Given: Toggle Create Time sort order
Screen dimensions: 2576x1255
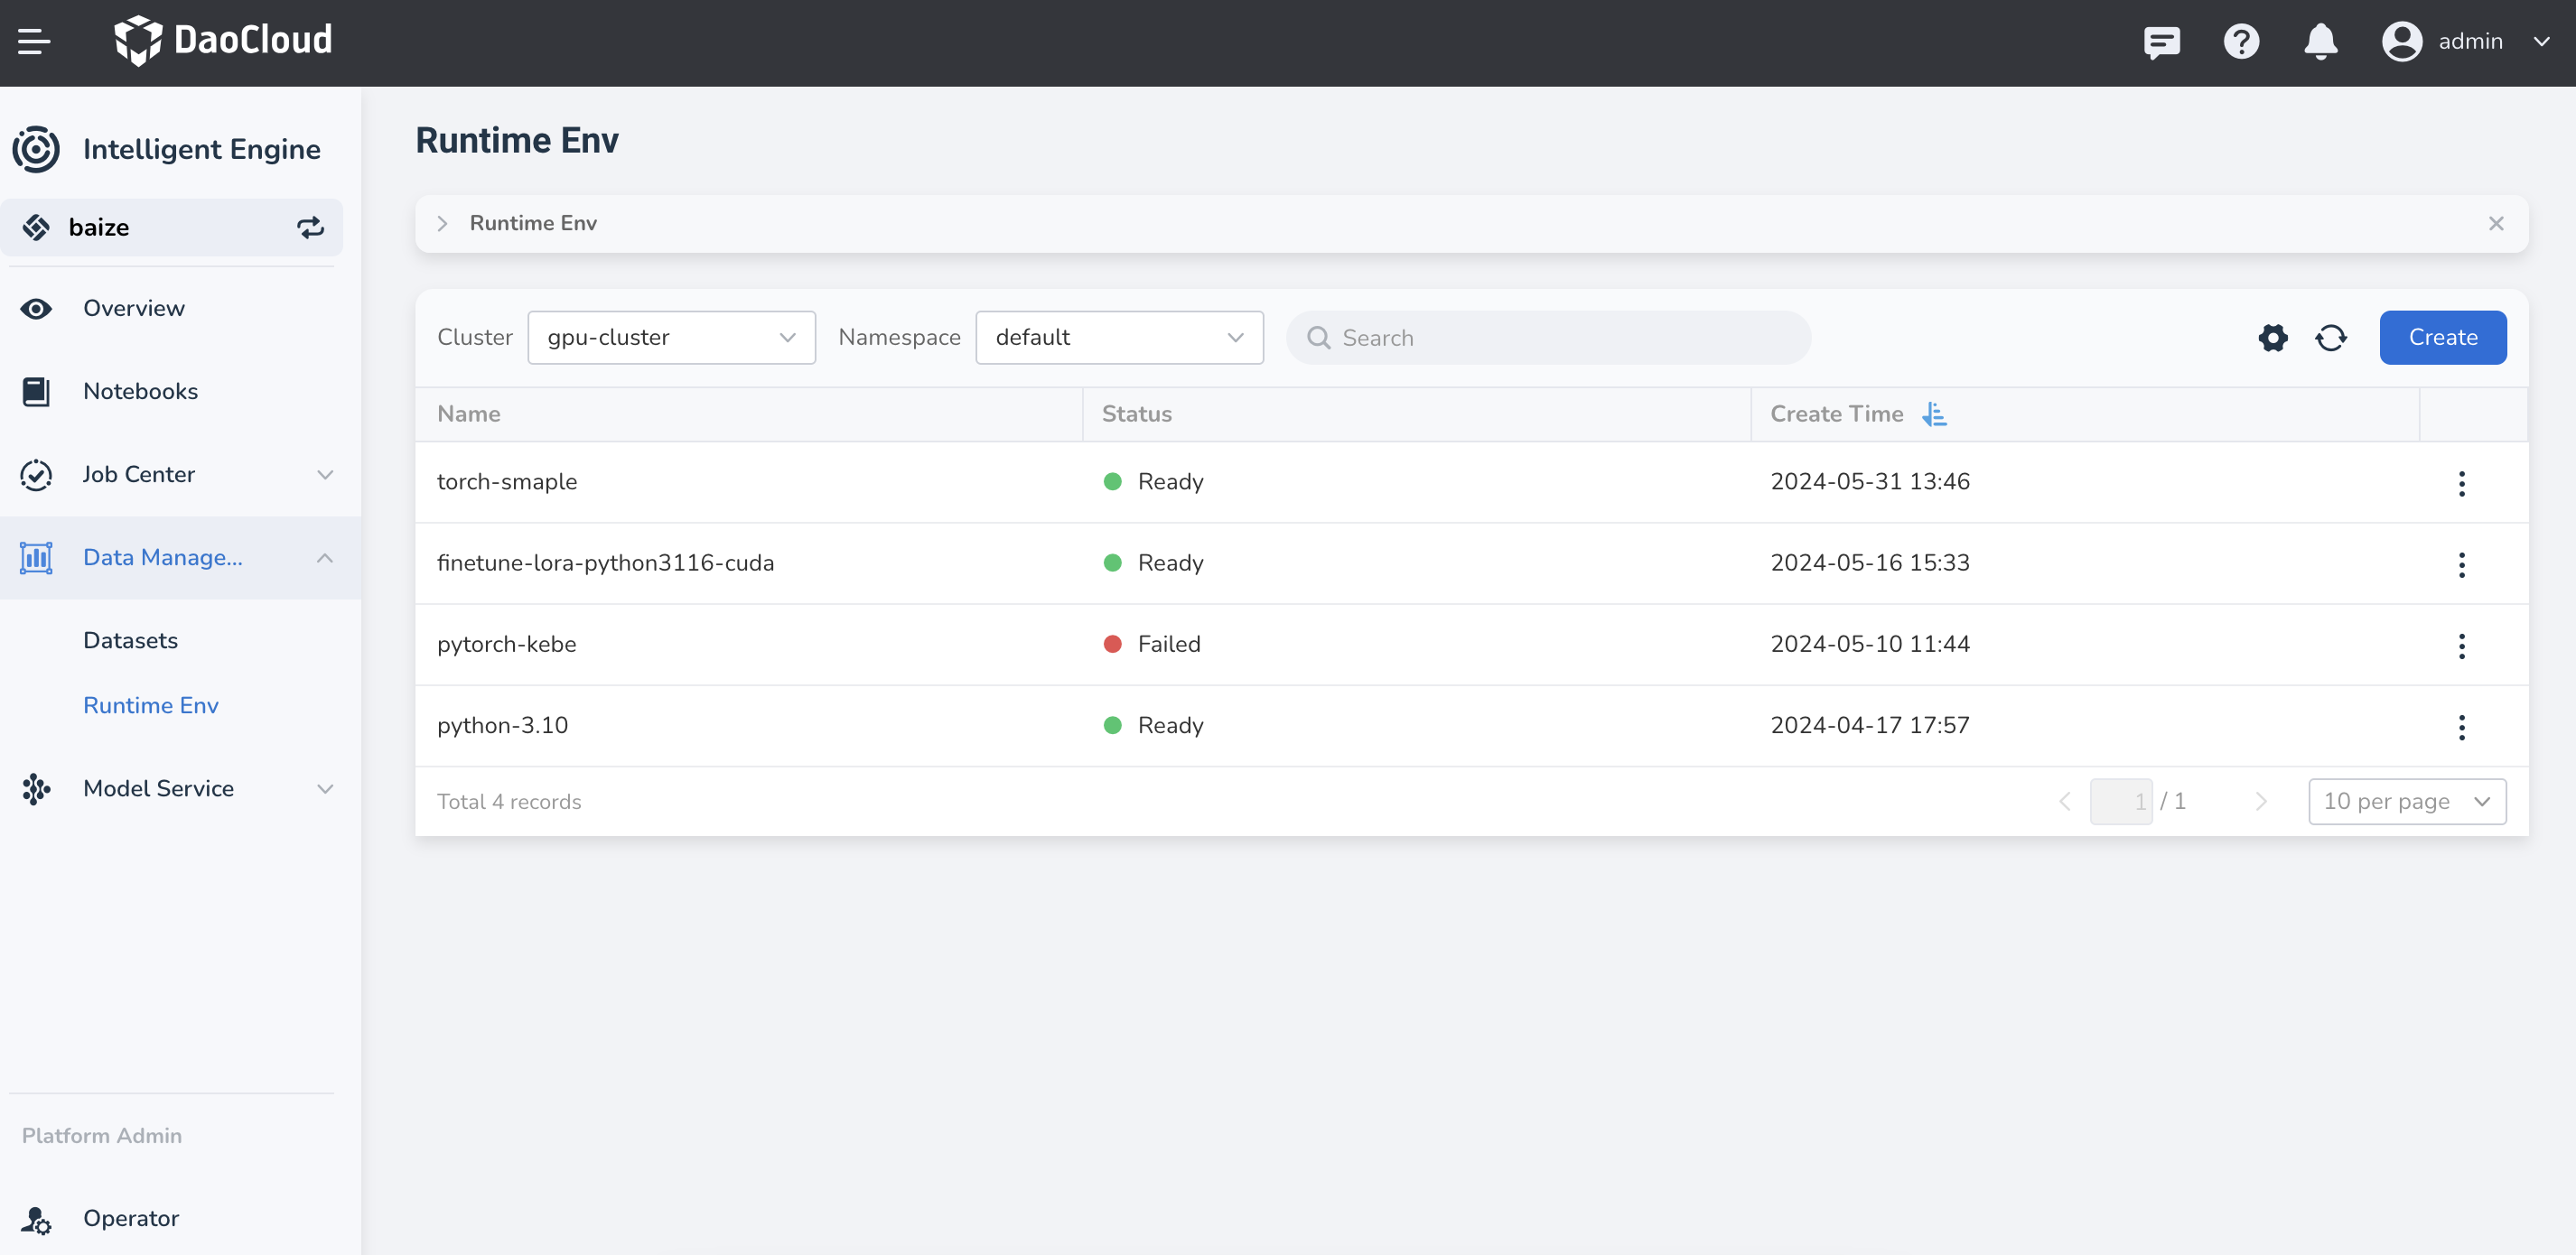Looking at the screenshot, I should 1934,414.
